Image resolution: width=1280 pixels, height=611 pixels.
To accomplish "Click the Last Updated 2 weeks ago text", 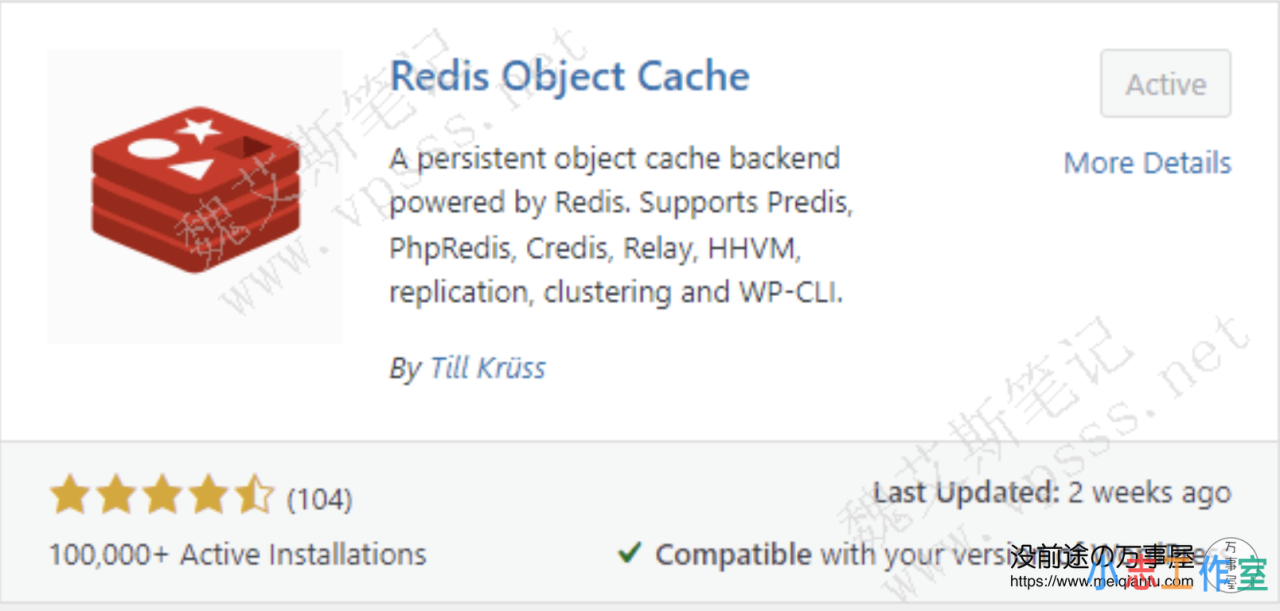I will 1052,493.
